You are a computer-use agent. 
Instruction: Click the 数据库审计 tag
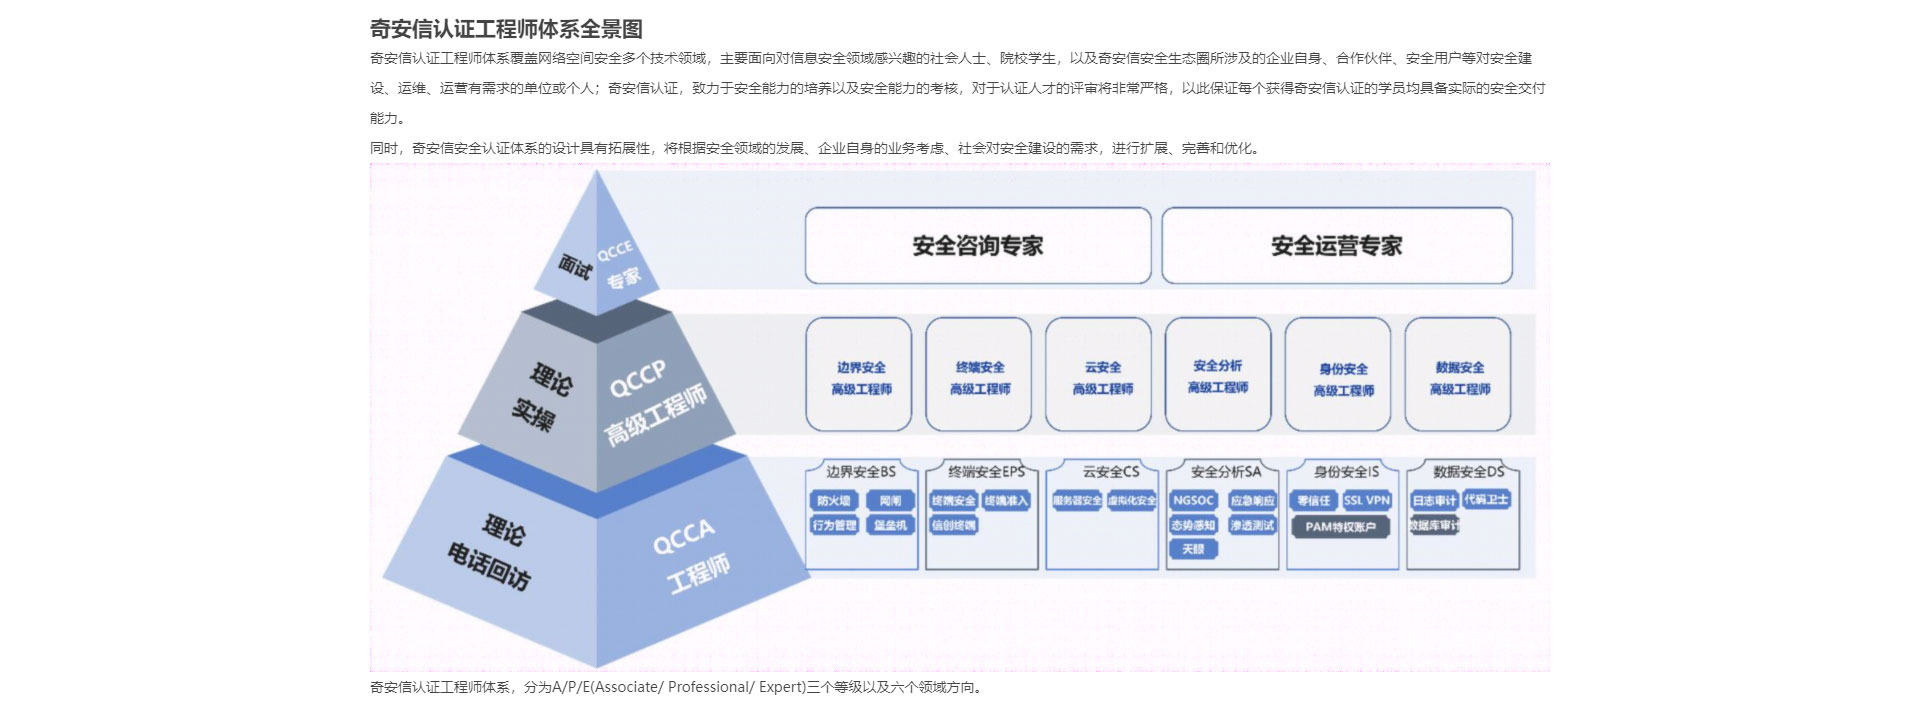1435,525
